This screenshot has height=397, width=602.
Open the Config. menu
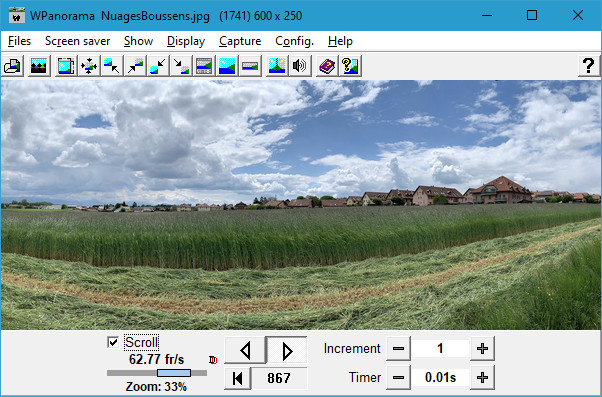click(x=294, y=41)
